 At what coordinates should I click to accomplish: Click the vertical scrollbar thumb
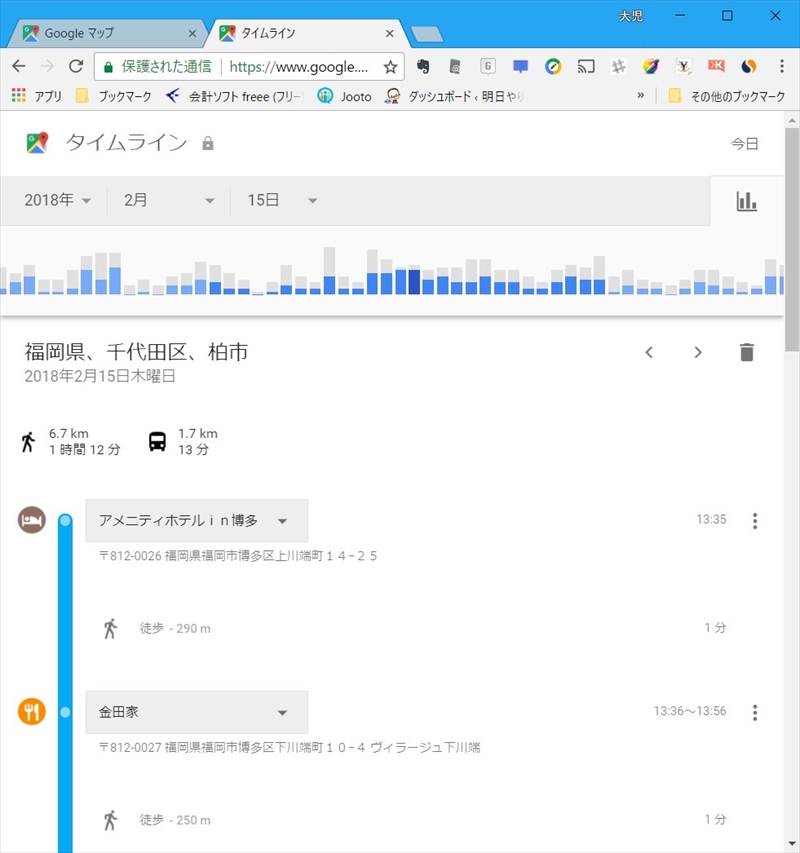[792, 239]
